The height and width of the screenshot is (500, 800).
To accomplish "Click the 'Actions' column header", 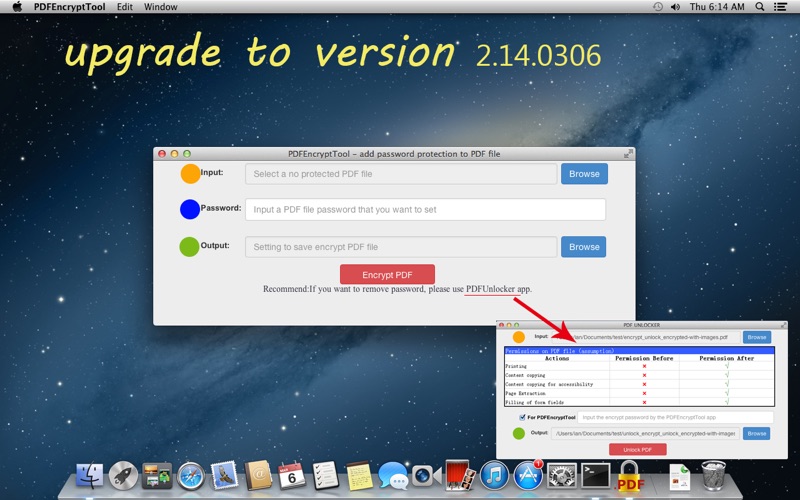I will coord(557,358).
